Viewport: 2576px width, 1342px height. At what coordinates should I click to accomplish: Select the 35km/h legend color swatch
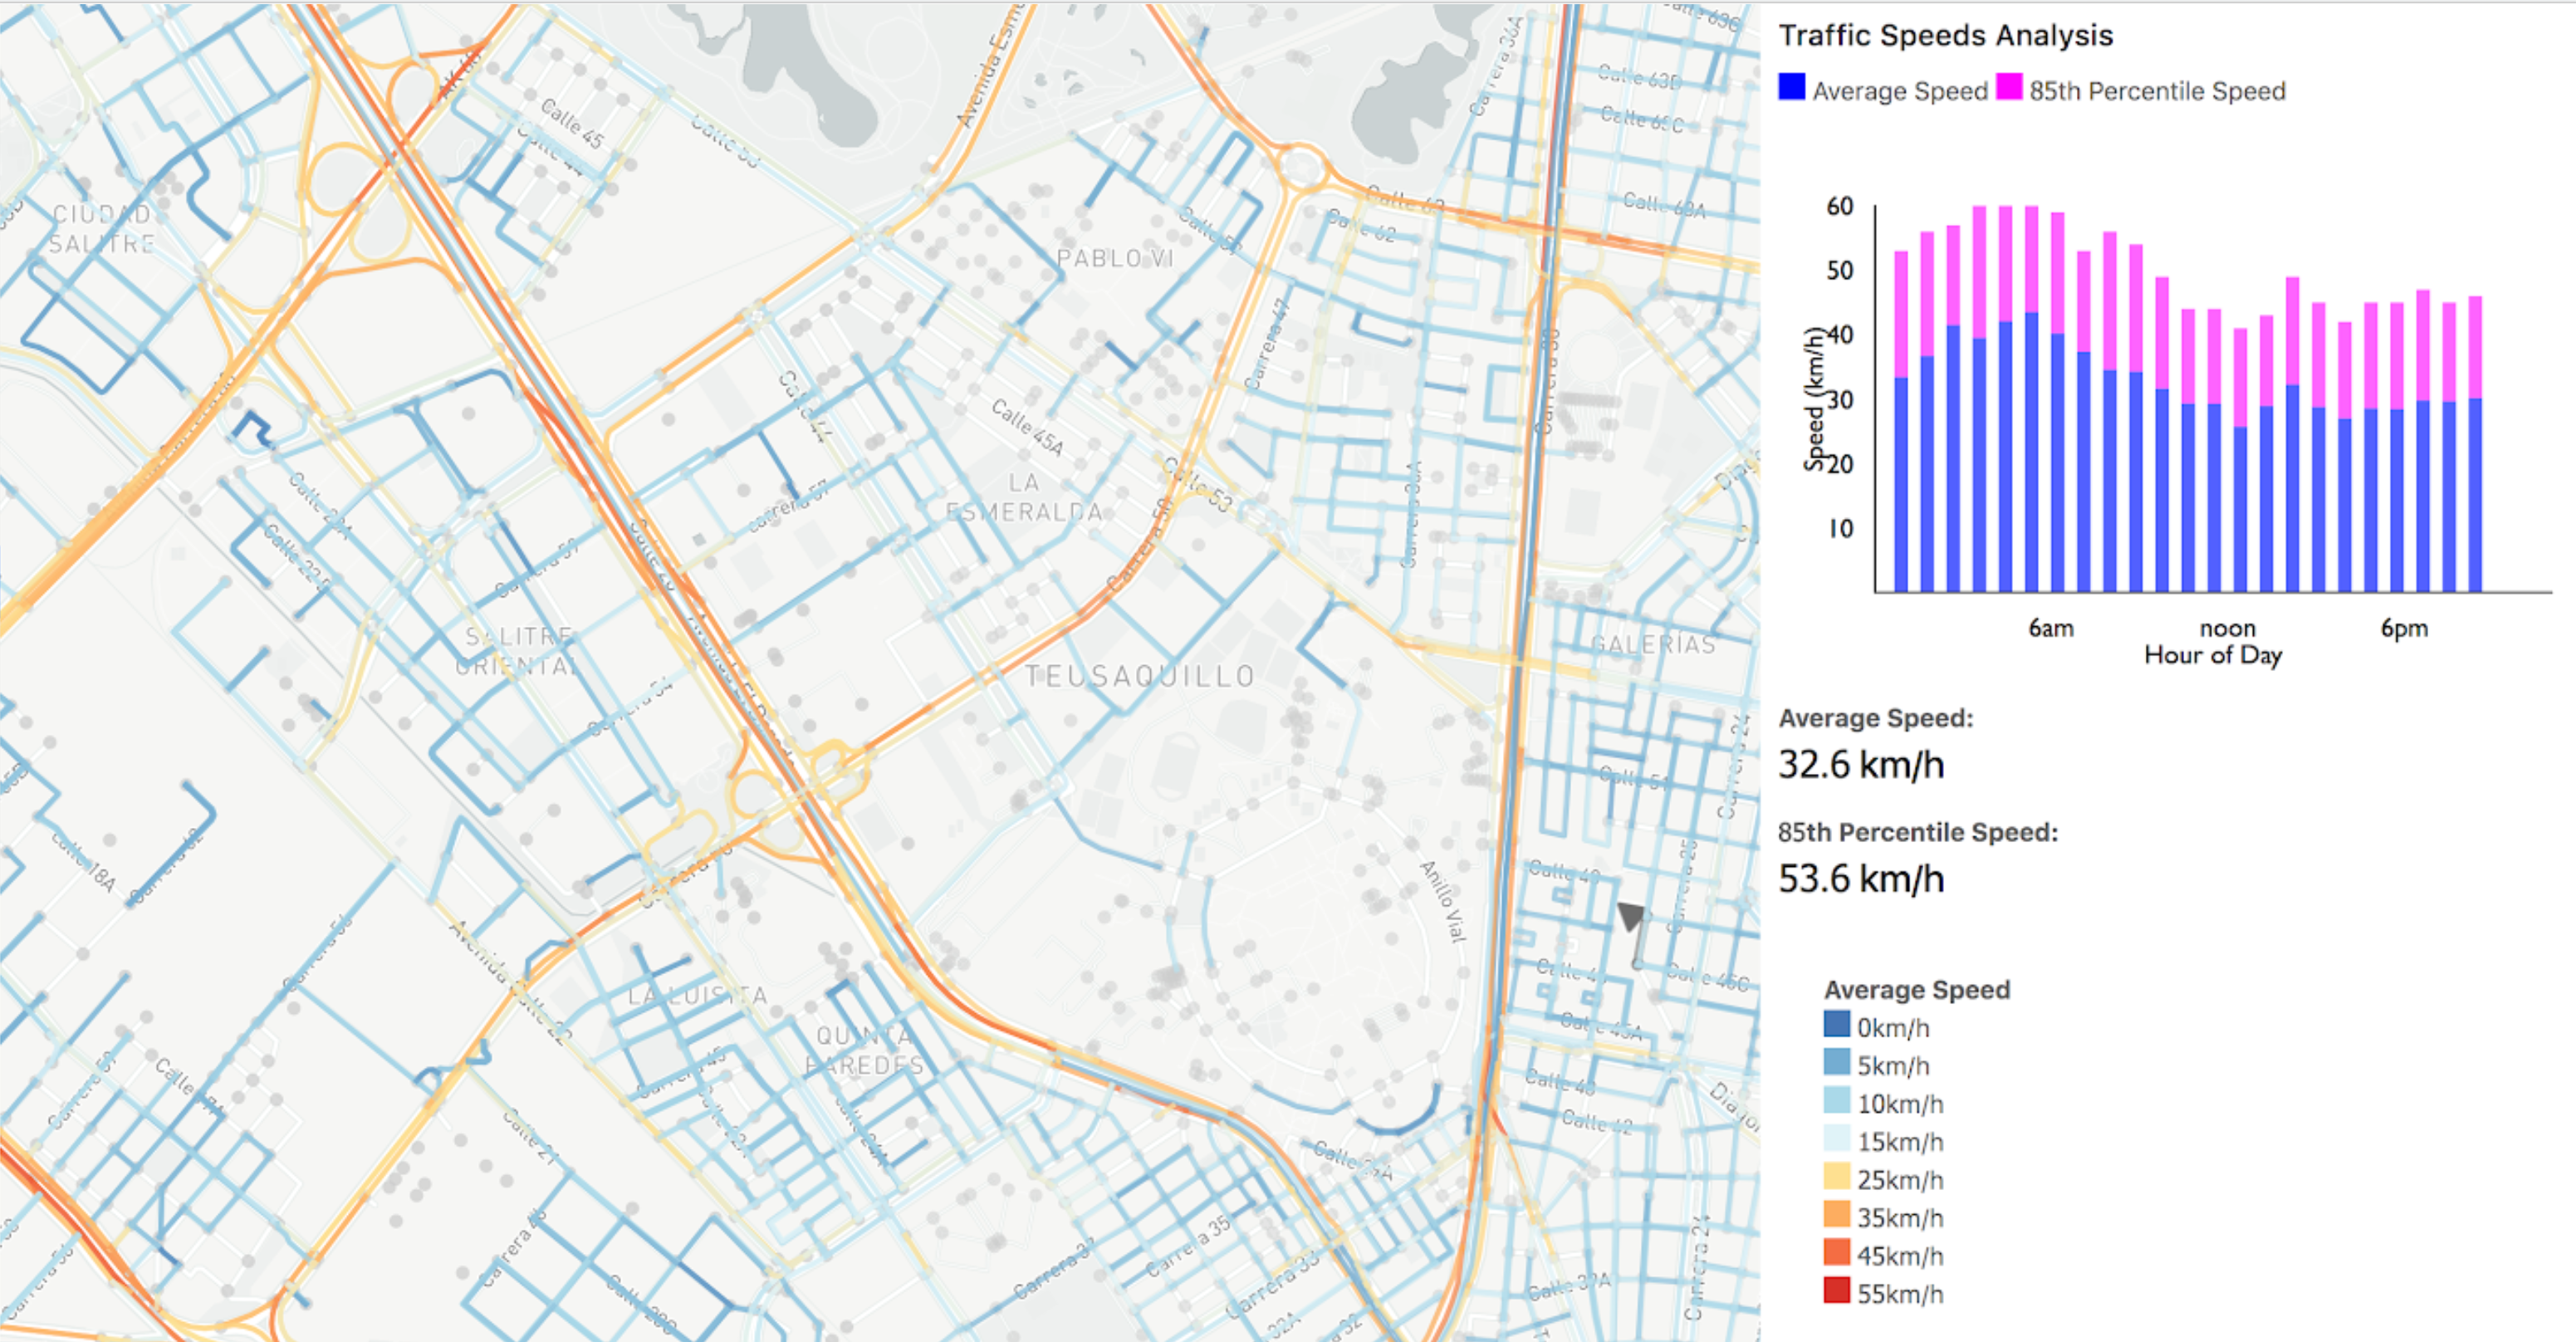coord(1837,1214)
